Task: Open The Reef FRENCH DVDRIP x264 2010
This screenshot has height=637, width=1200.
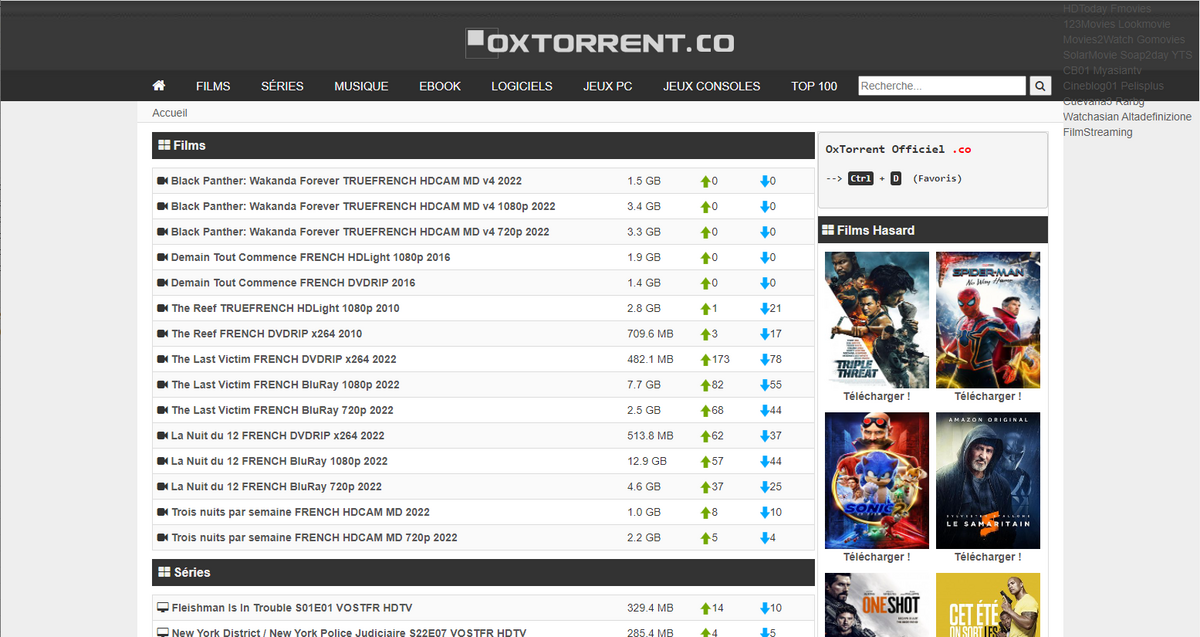Action: pyautogui.click(x=267, y=334)
